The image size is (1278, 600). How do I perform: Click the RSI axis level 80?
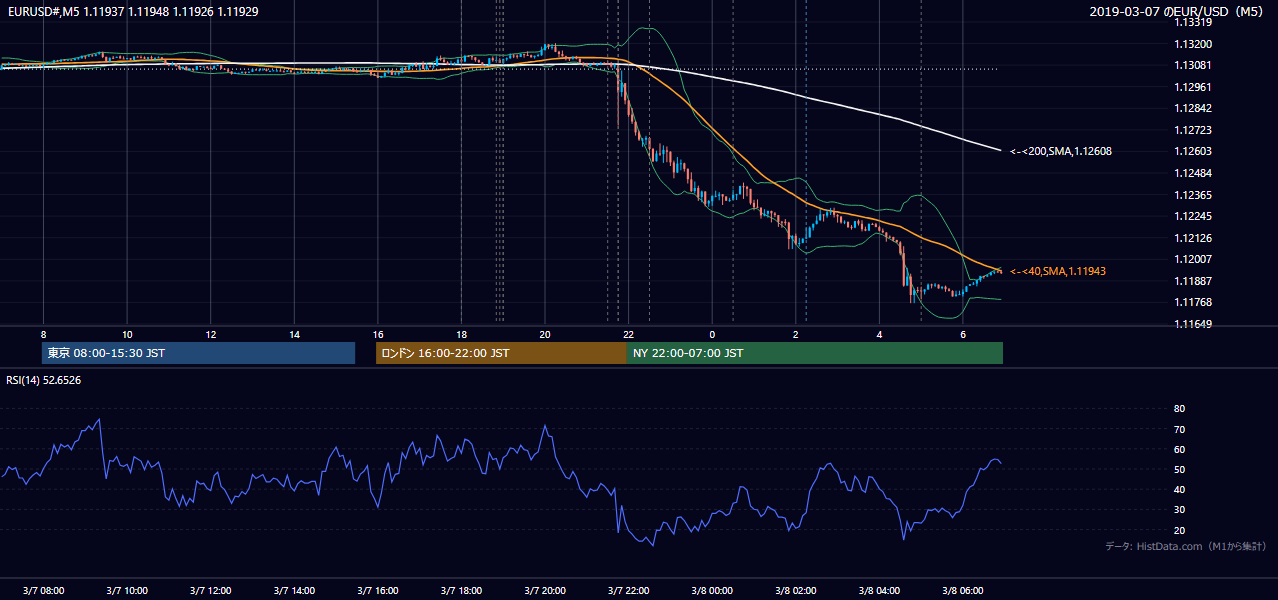point(1180,409)
